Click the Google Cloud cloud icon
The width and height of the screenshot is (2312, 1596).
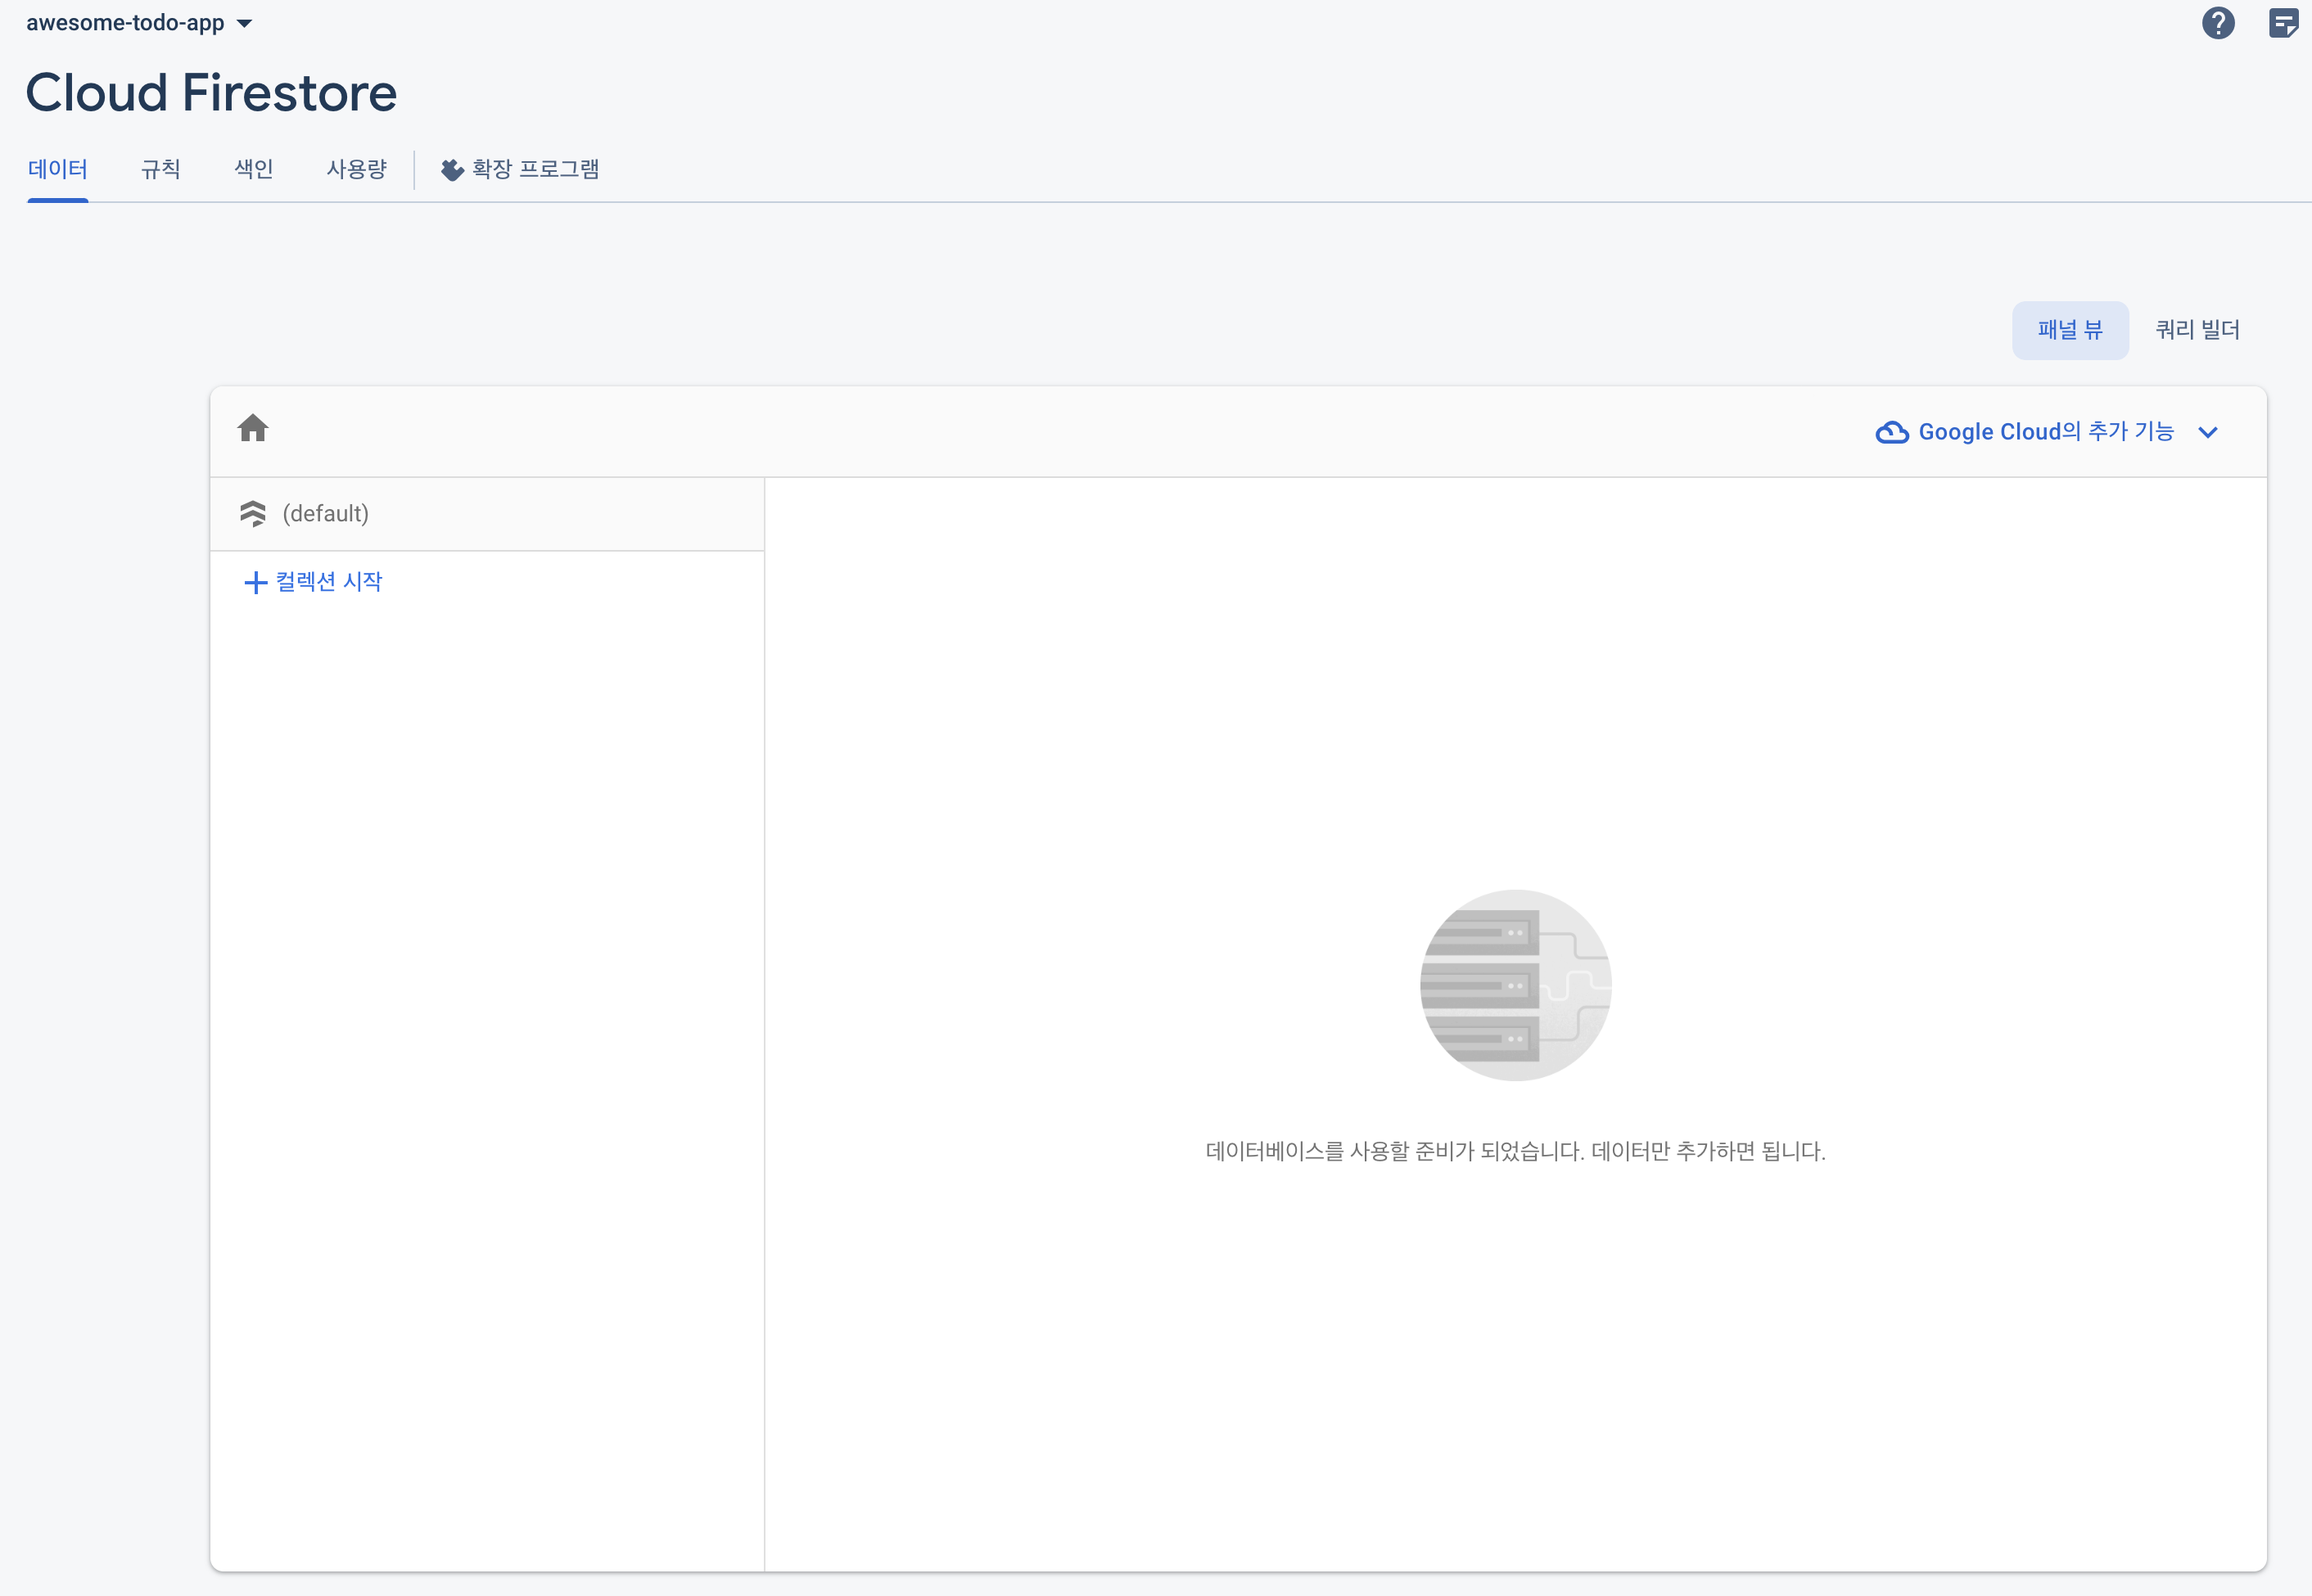(x=1892, y=432)
